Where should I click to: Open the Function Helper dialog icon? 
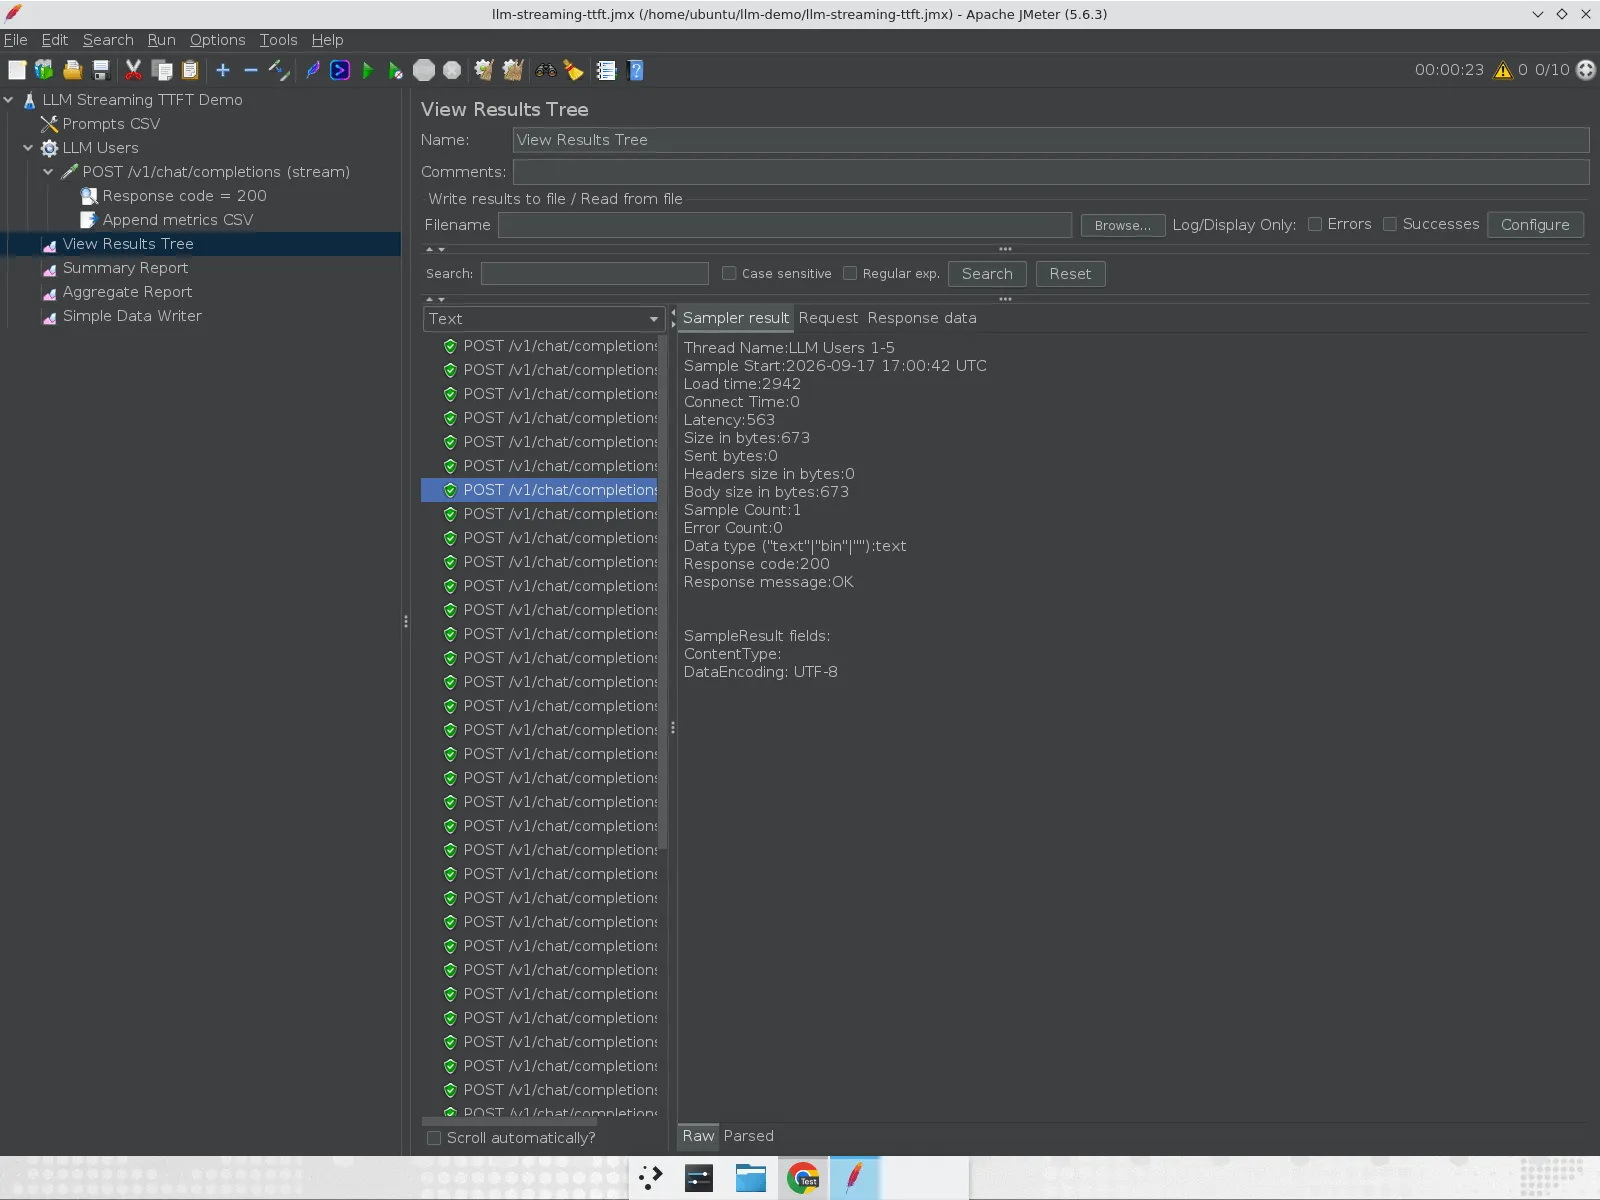point(606,70)
